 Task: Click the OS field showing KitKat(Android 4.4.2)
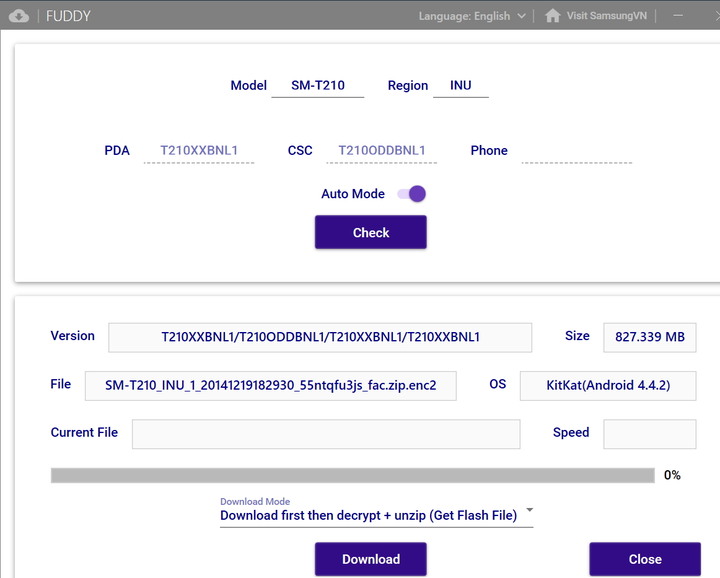pyautogui.click(x=608, y=386)
